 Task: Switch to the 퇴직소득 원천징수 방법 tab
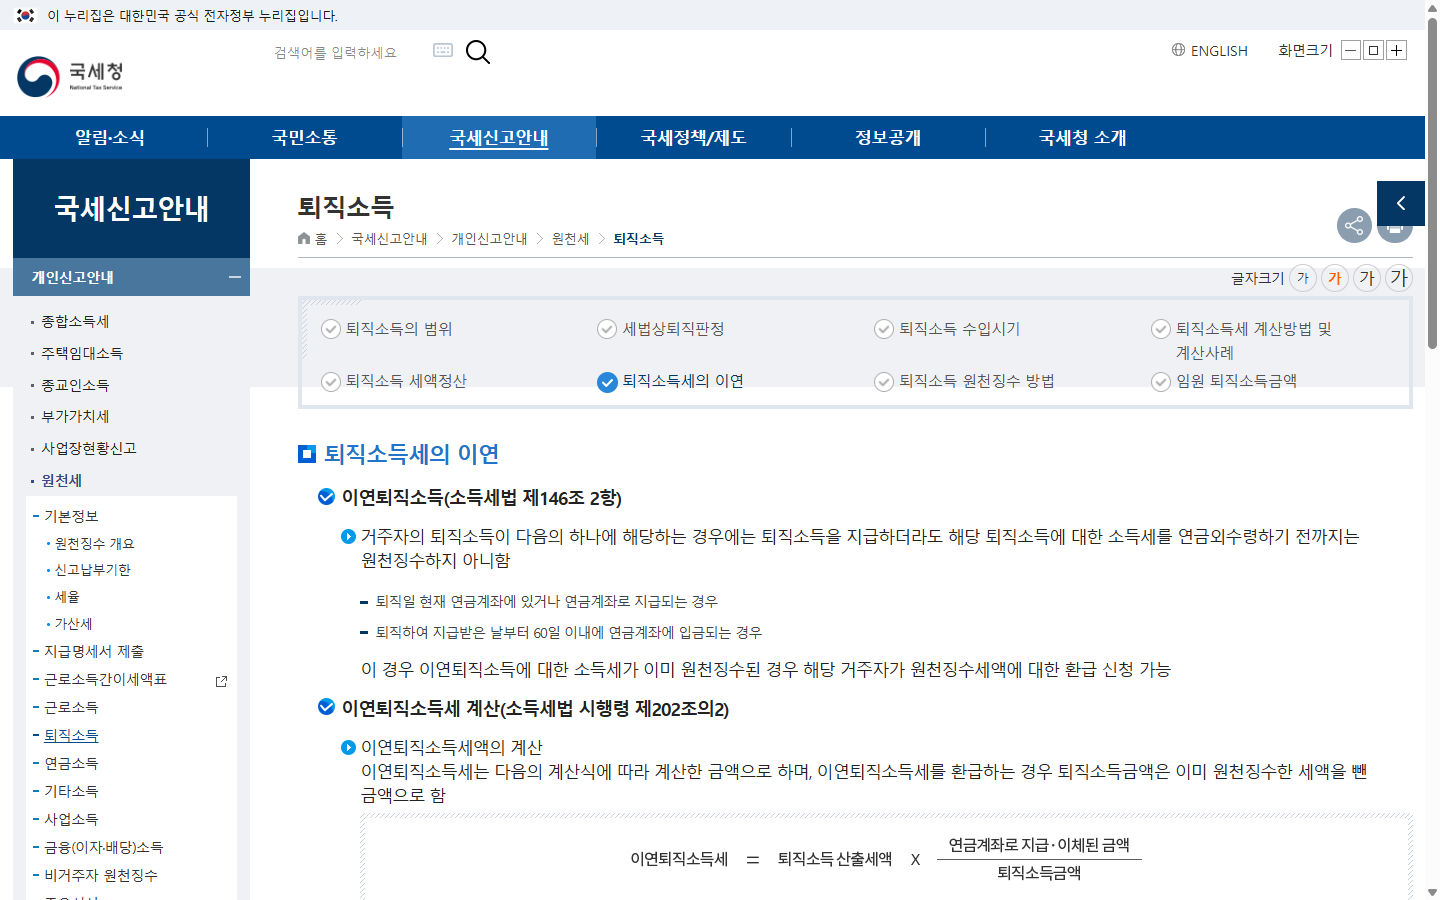[x=964, y=381]
